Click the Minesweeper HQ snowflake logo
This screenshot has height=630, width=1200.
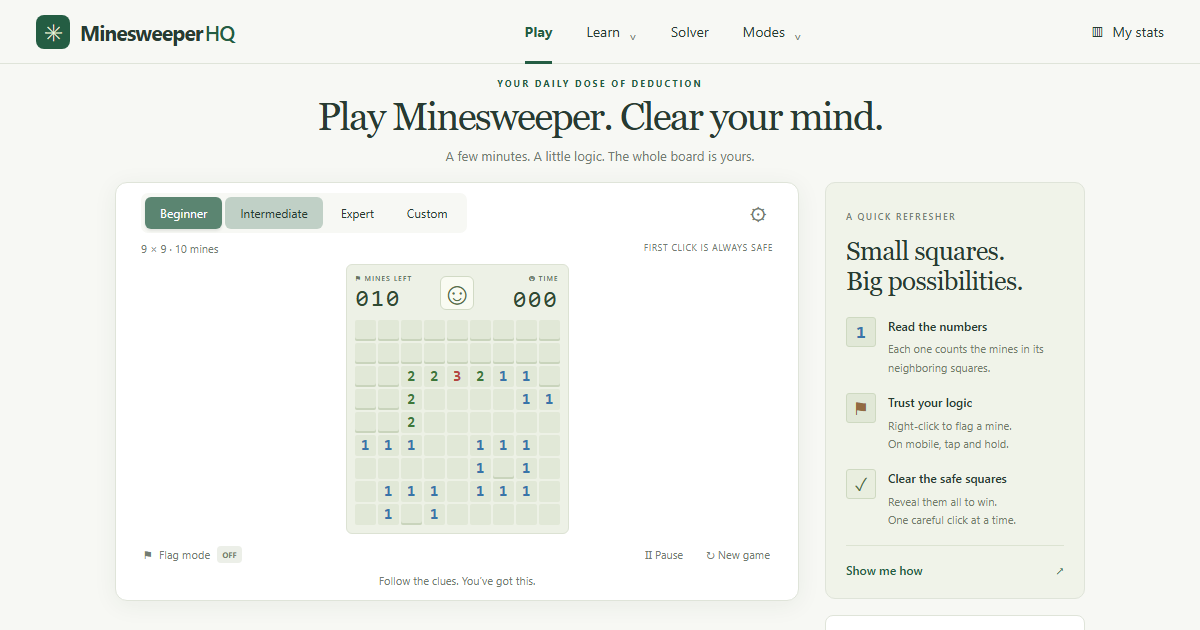(53, 32)
